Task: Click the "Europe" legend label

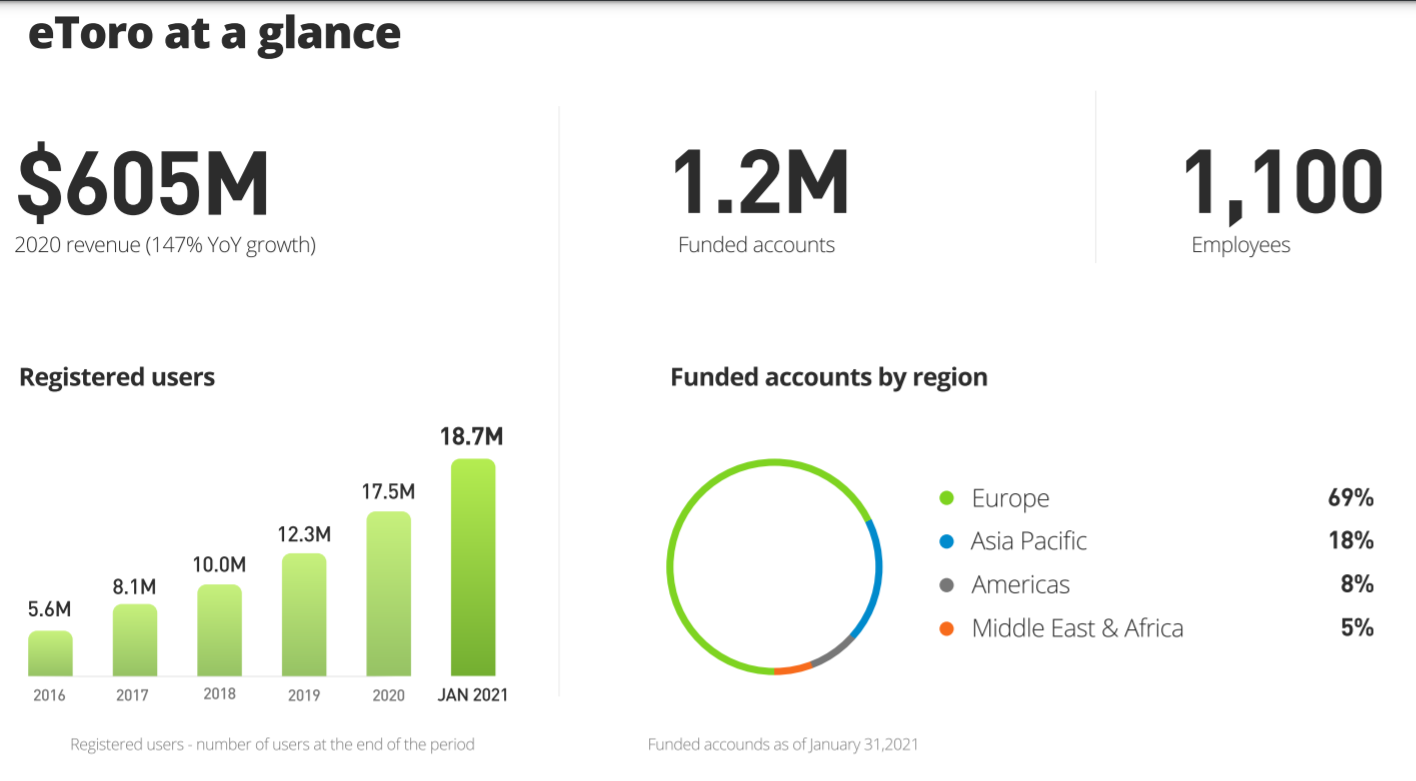Action: 1010,498
